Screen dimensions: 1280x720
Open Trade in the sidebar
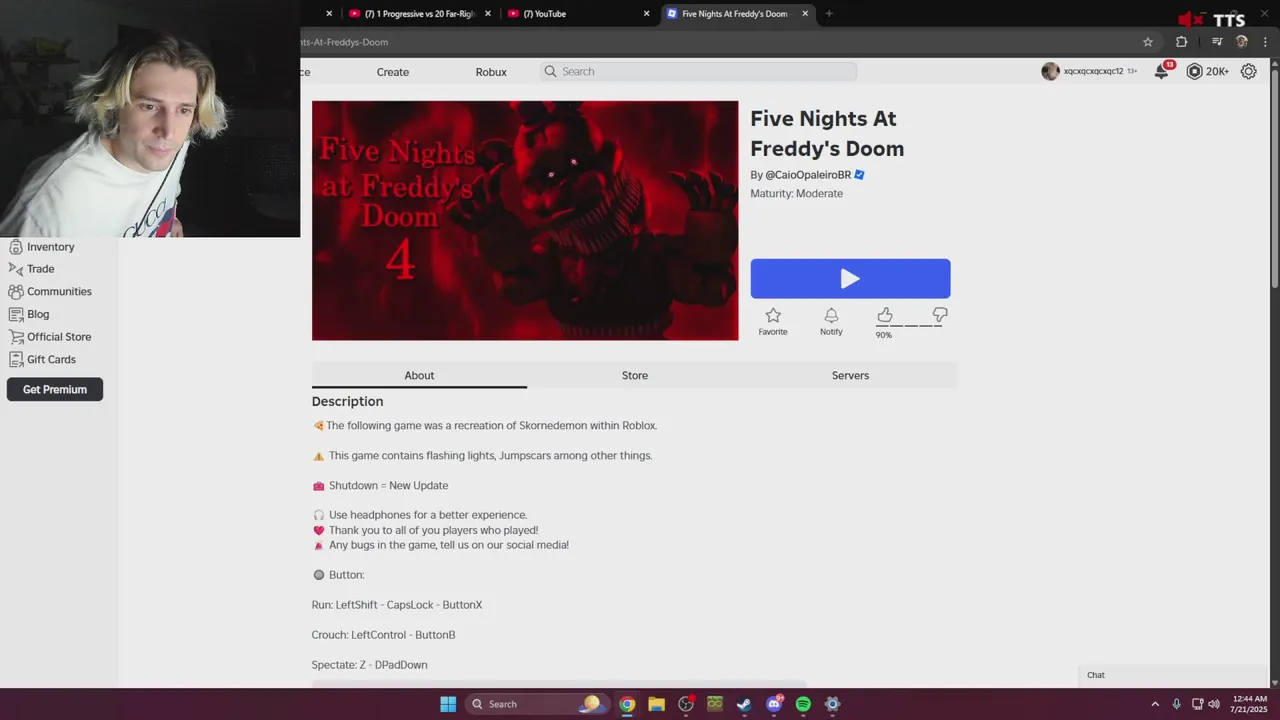coord(31,269)
